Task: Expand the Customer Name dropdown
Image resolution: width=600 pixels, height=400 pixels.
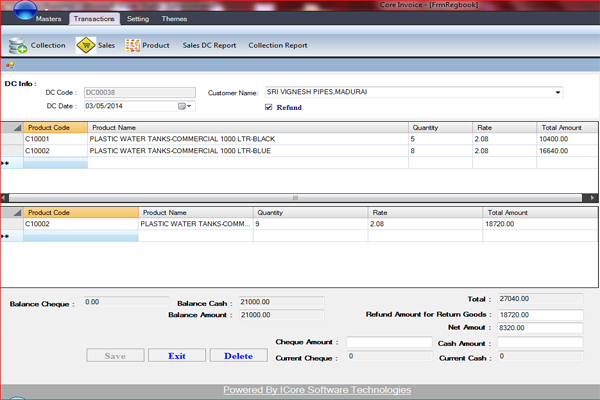Action: [x=557, y=92]
